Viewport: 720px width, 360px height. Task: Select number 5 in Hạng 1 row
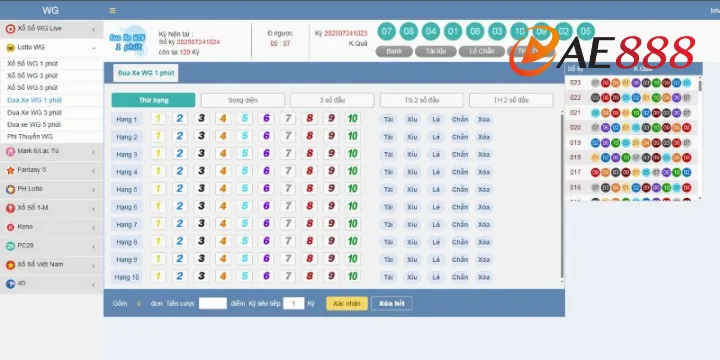pos(244,118)
